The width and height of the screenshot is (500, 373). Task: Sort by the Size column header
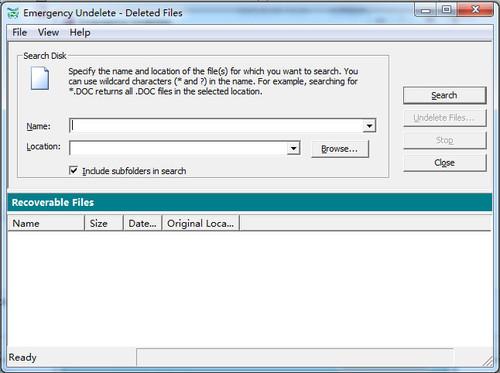[104, 223]
